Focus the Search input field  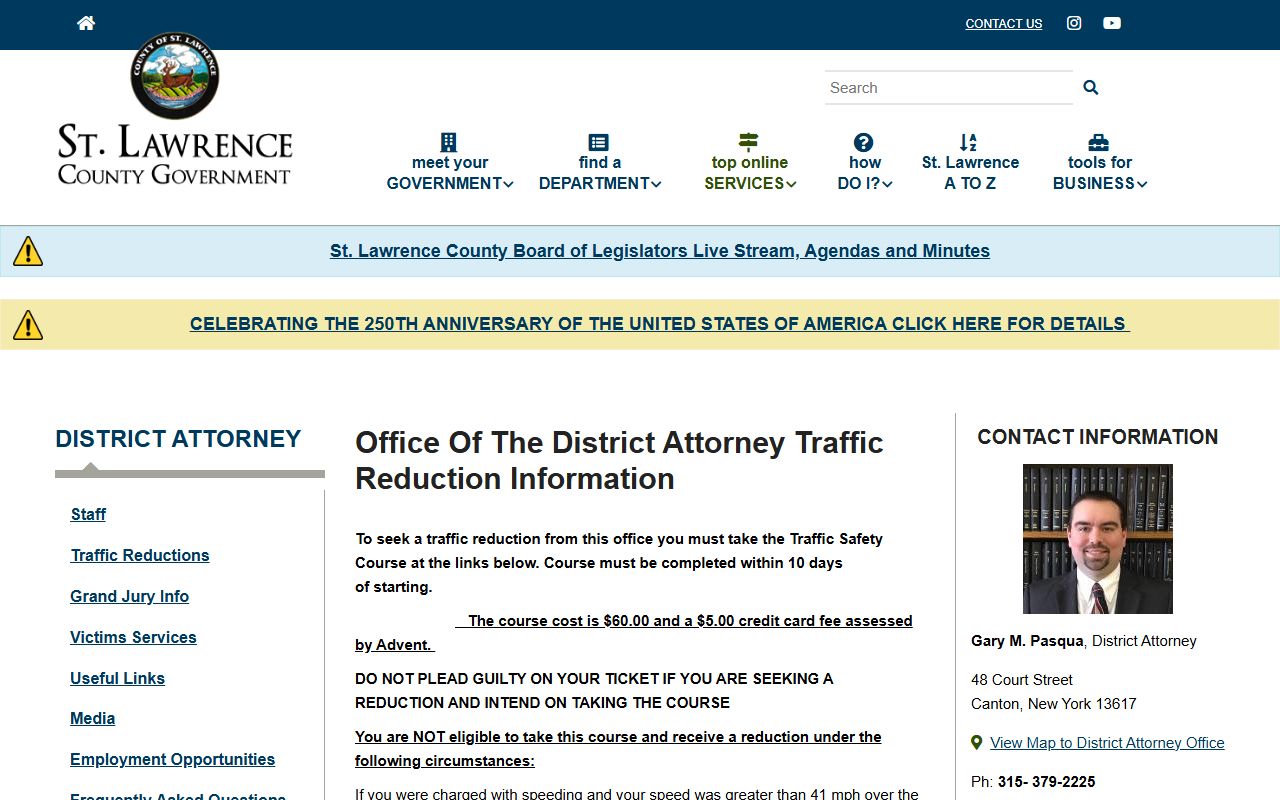pyautogui.click(x=949, y=88)
